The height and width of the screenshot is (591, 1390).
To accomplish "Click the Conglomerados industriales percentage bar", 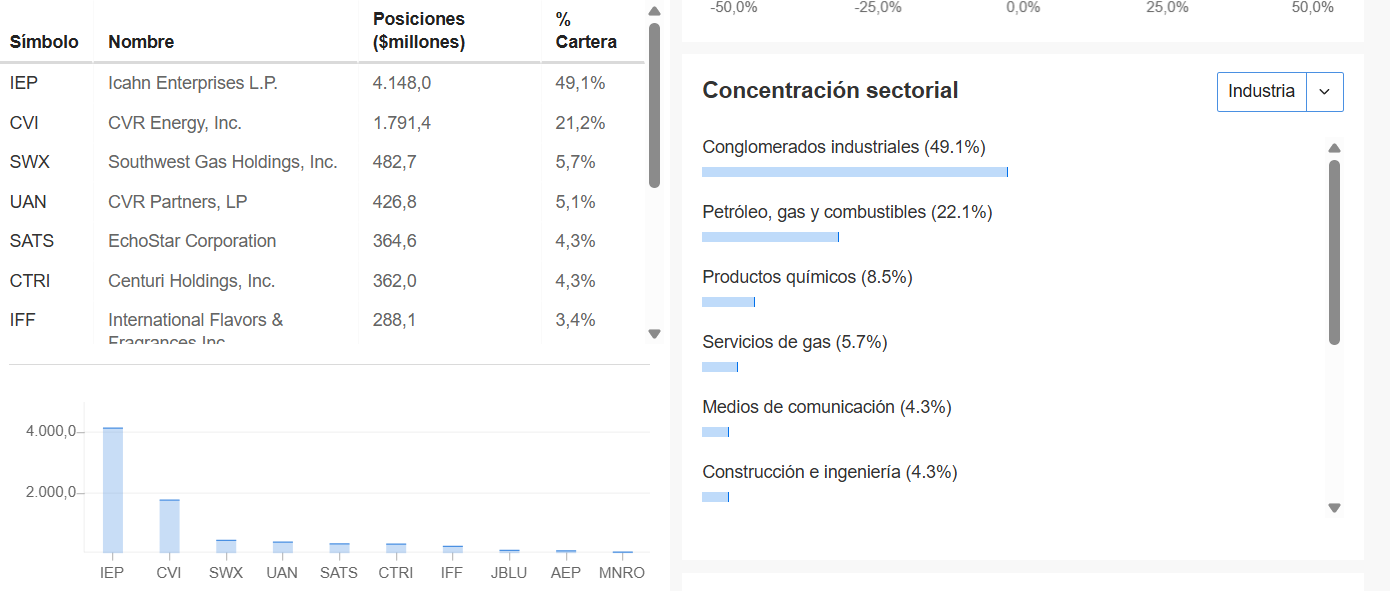I will (x=854, y=172).
